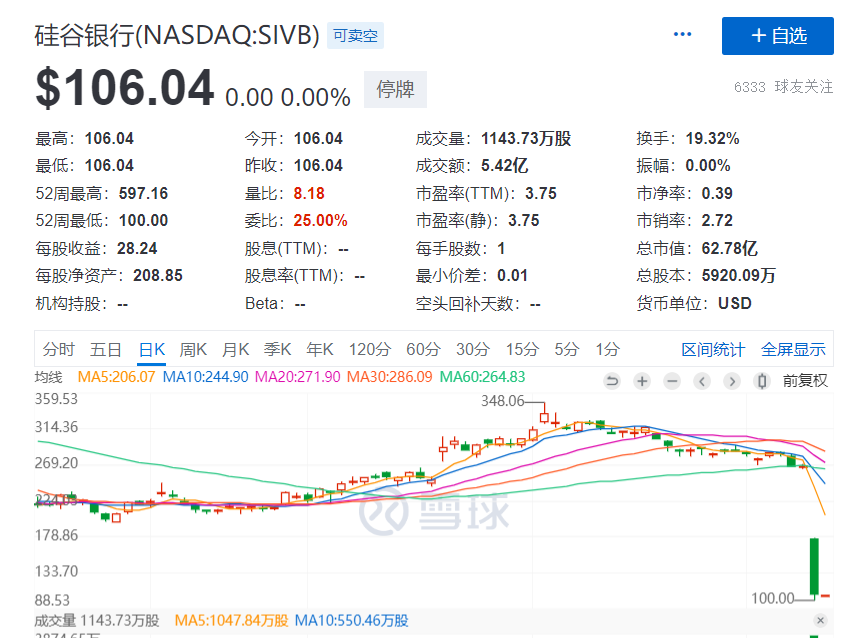Click the 硅谷银行(NASDAQ:SIVB) title
Screen dimensions: 845x638
coord(177,36)
